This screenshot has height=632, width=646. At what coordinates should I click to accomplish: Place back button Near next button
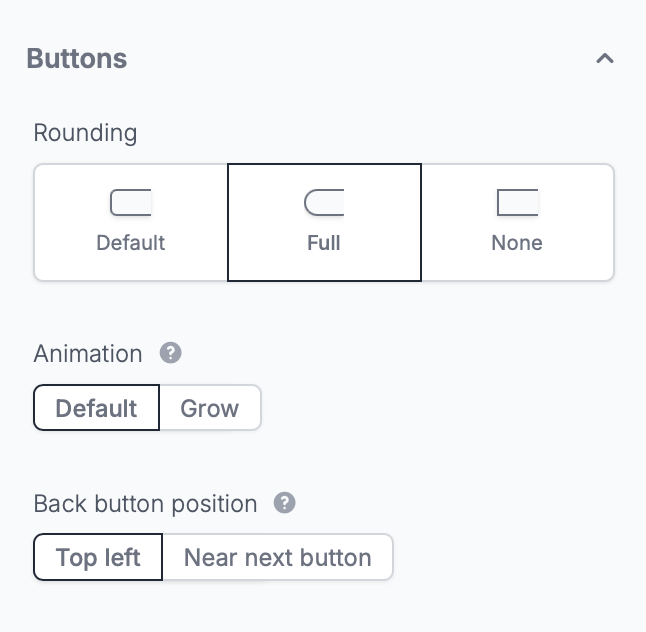coord(278,557)
